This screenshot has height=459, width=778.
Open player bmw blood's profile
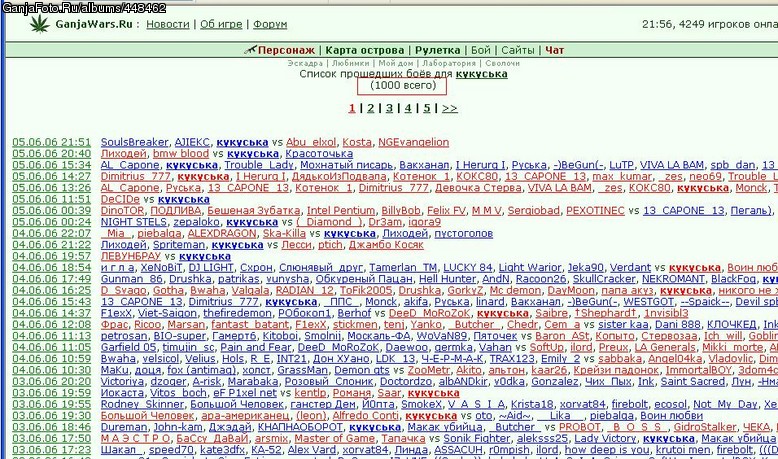pos(181,154)
